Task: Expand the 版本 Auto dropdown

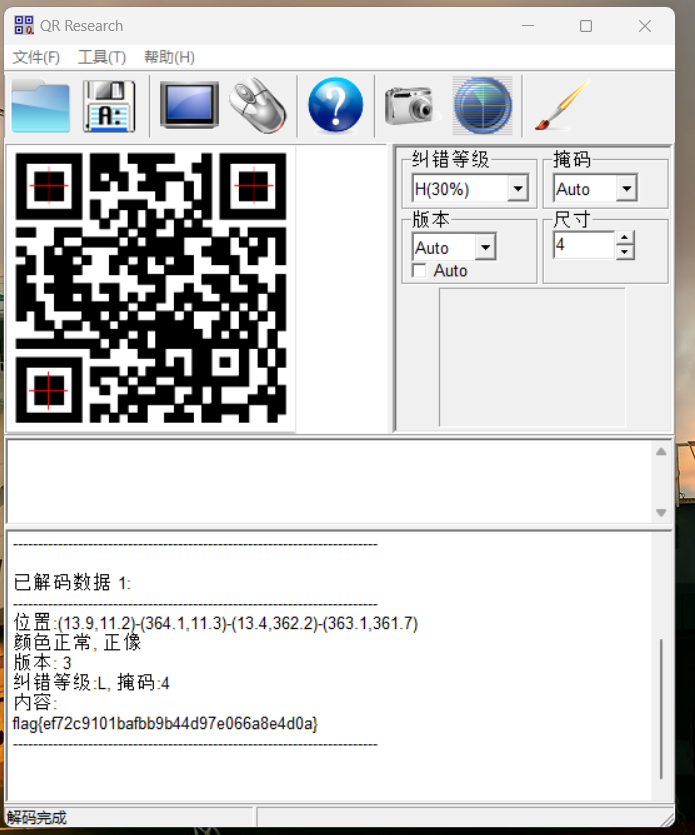Action: (x=485, y=247)
